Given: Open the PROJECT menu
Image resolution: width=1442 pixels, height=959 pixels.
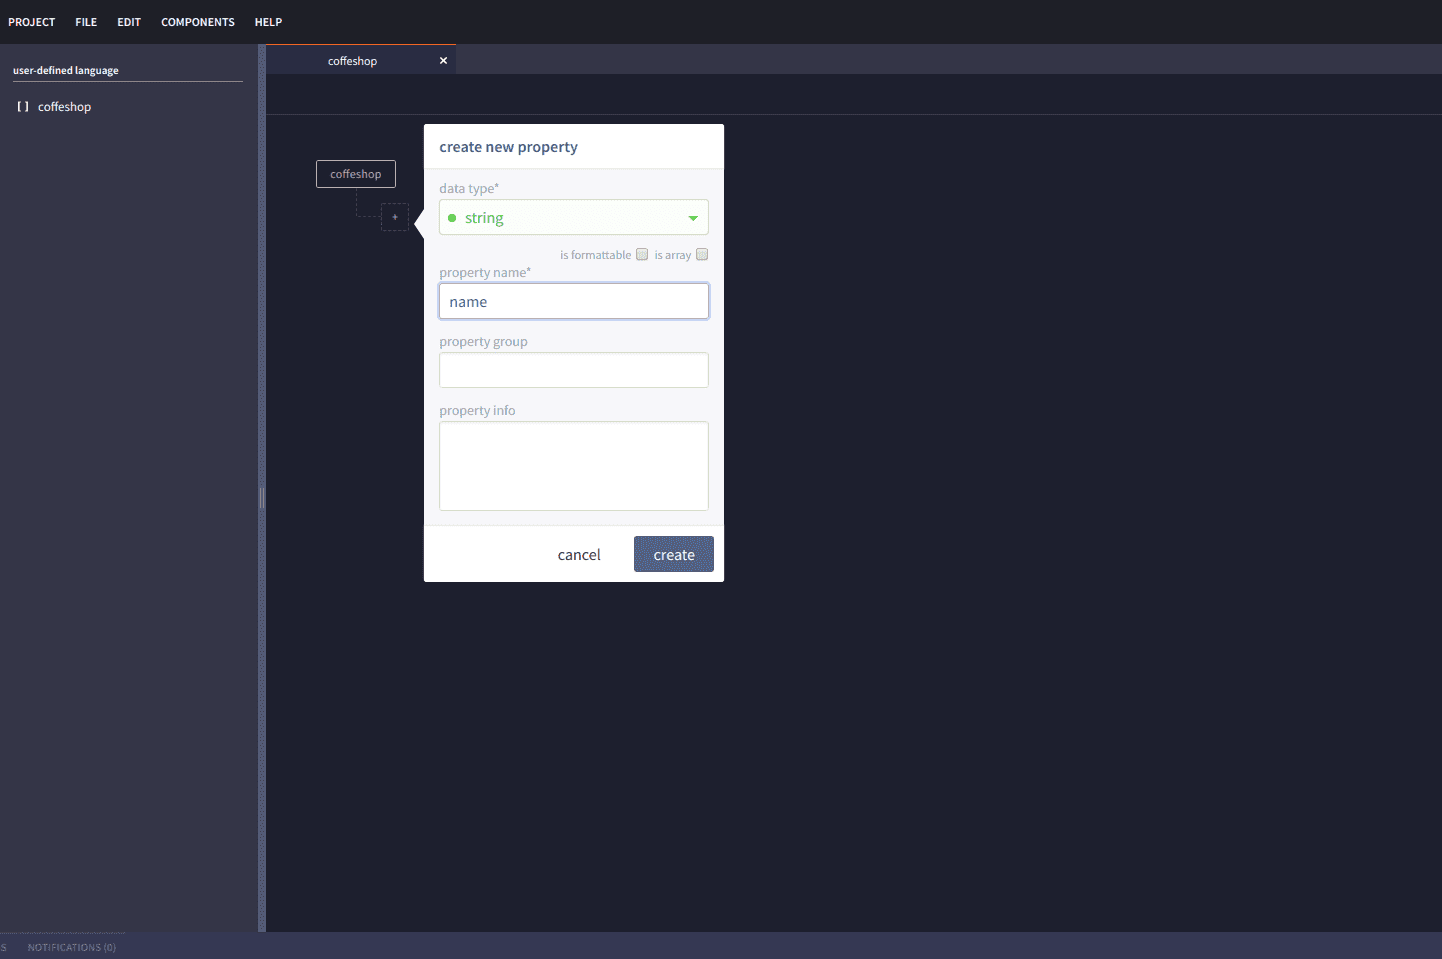Looking at the screenshot, I should tap(32, 22).
